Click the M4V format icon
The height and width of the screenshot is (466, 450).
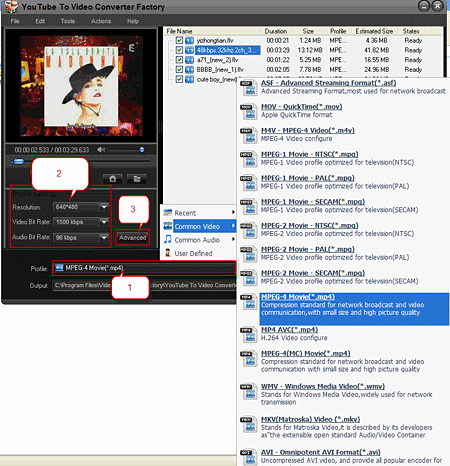pos(249,135)
